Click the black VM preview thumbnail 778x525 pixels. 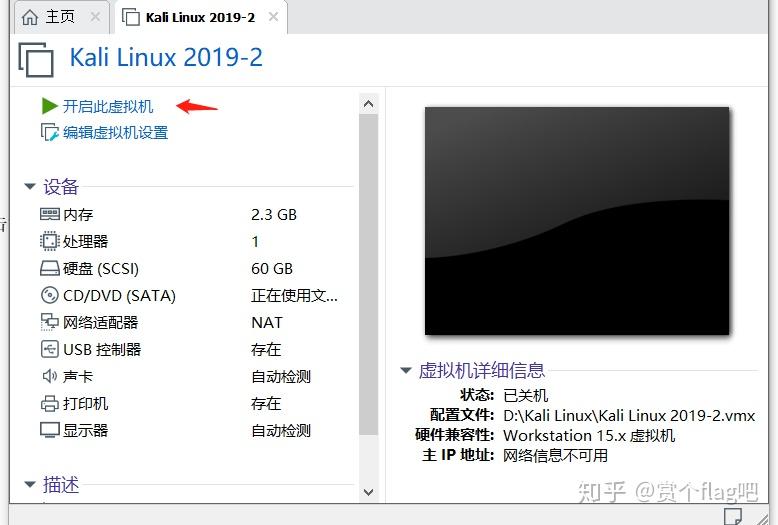tap(577, 221)
